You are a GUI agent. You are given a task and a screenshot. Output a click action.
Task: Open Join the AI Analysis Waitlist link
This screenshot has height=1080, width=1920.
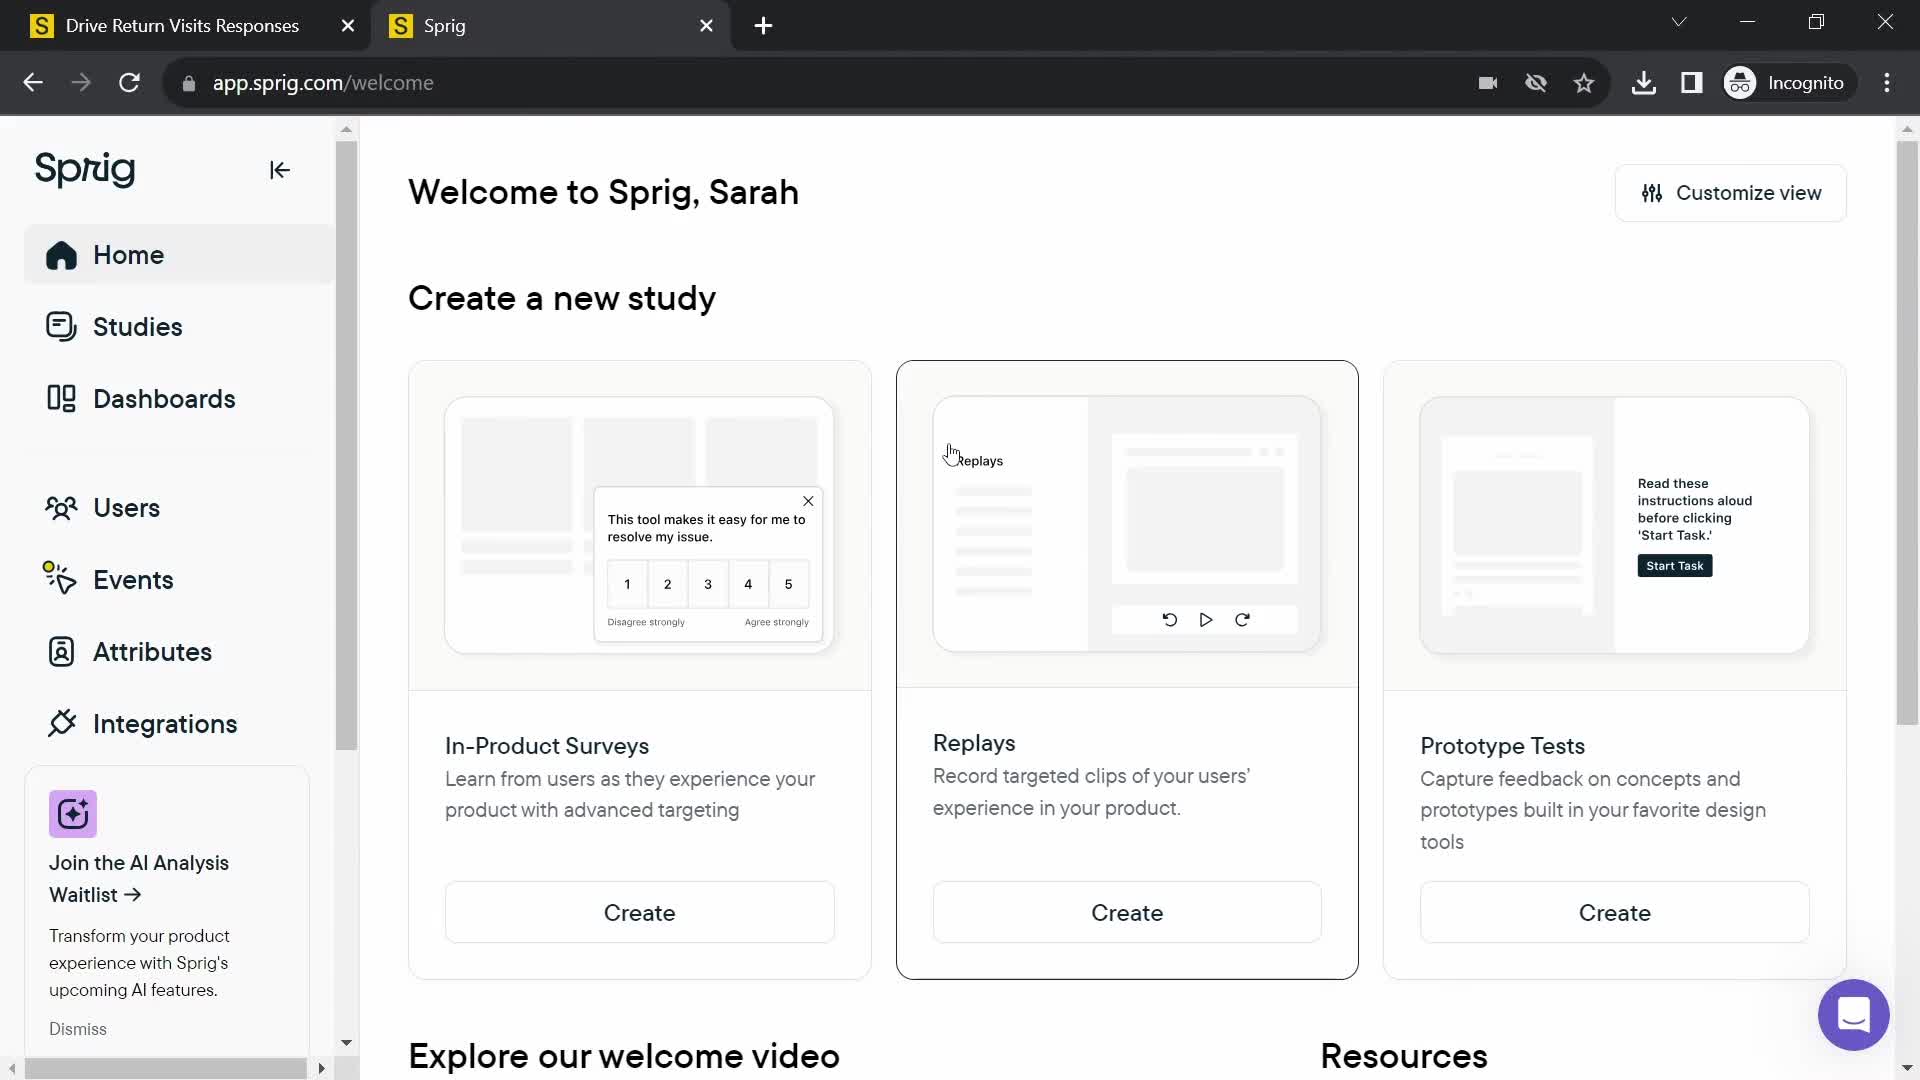click(x=138, y=879)
